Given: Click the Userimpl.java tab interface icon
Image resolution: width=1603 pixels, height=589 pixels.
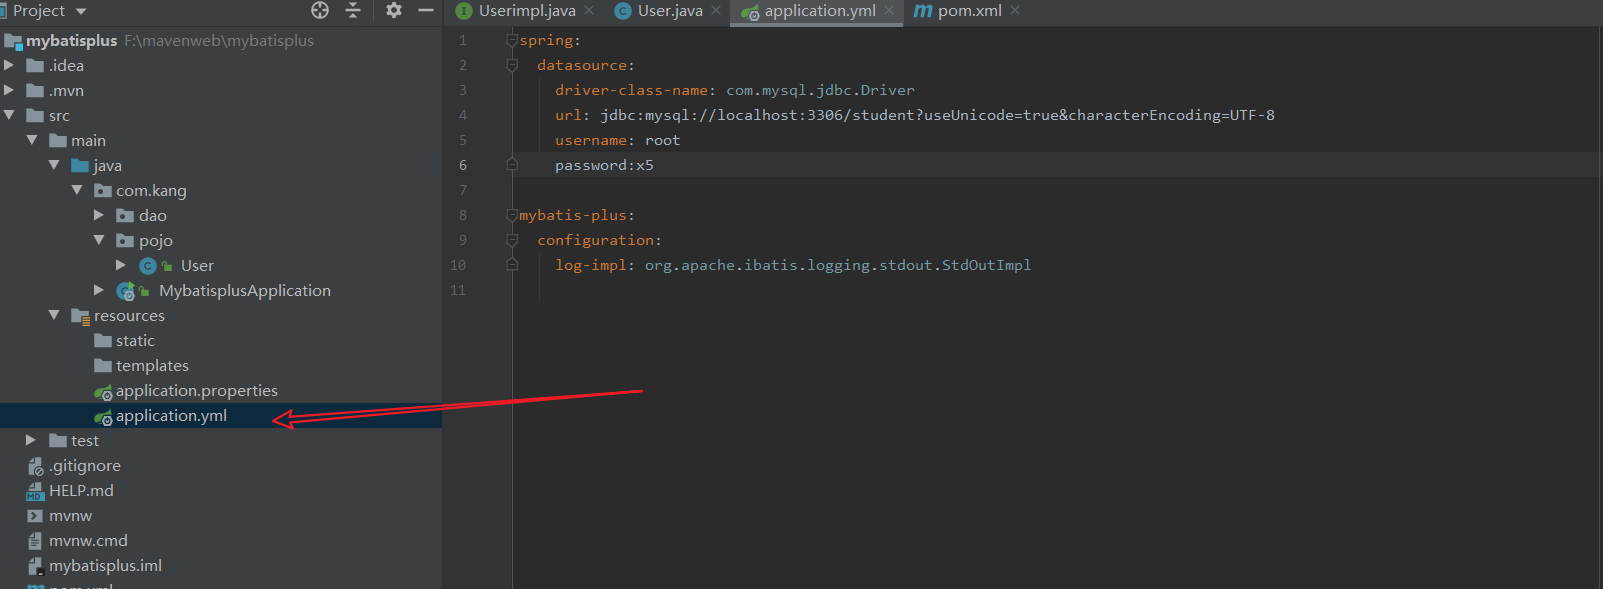Looking at the screenshot, I should [464, 11].
